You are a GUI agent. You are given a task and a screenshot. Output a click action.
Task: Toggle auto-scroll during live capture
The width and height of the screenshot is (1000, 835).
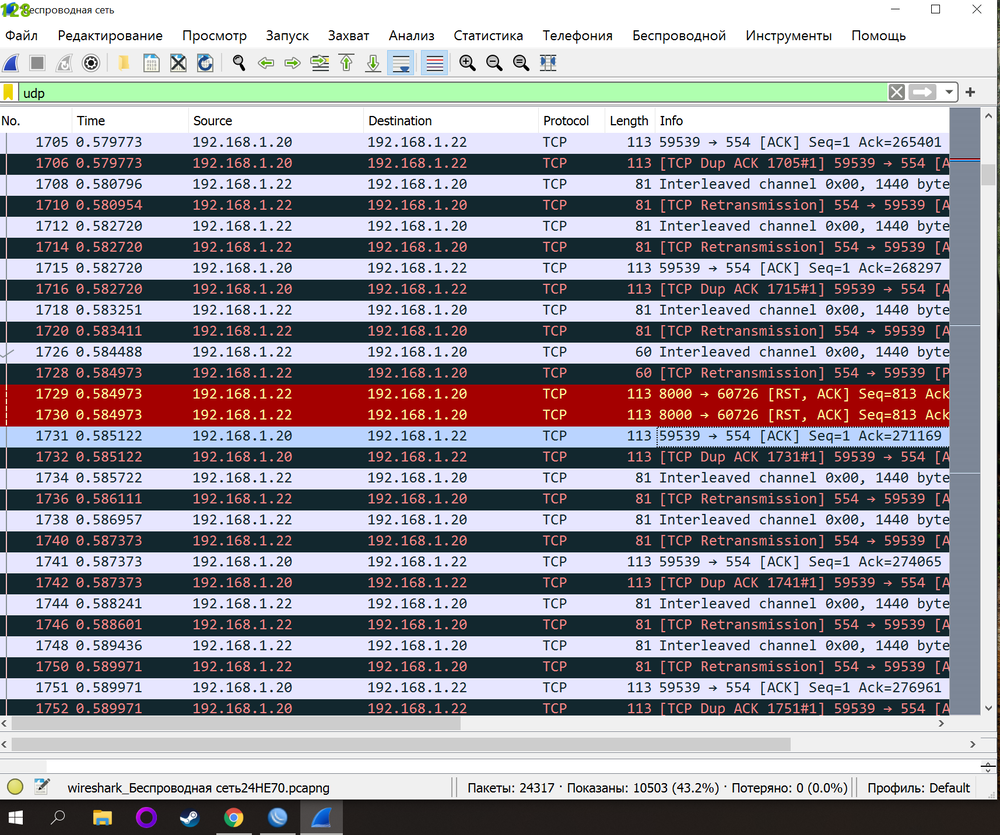point(401,63)
